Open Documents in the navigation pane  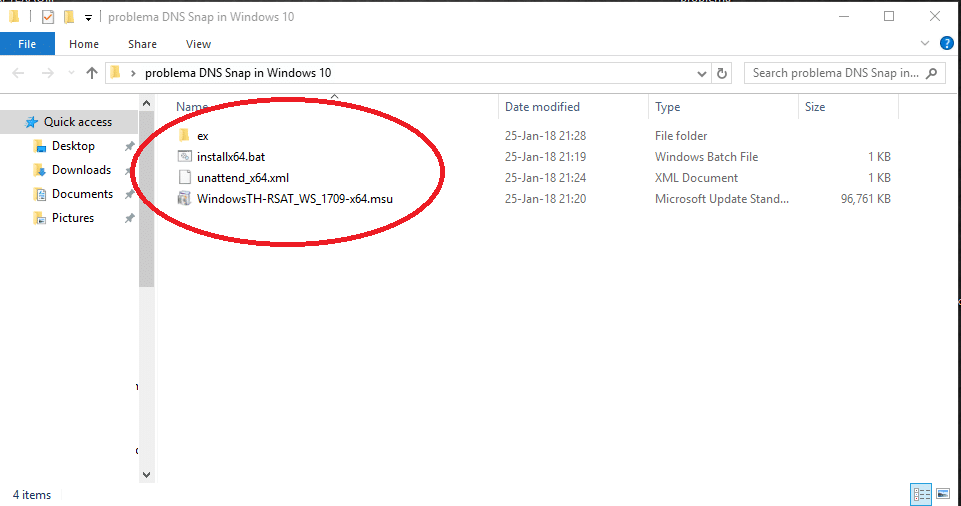tap(82, 194)
